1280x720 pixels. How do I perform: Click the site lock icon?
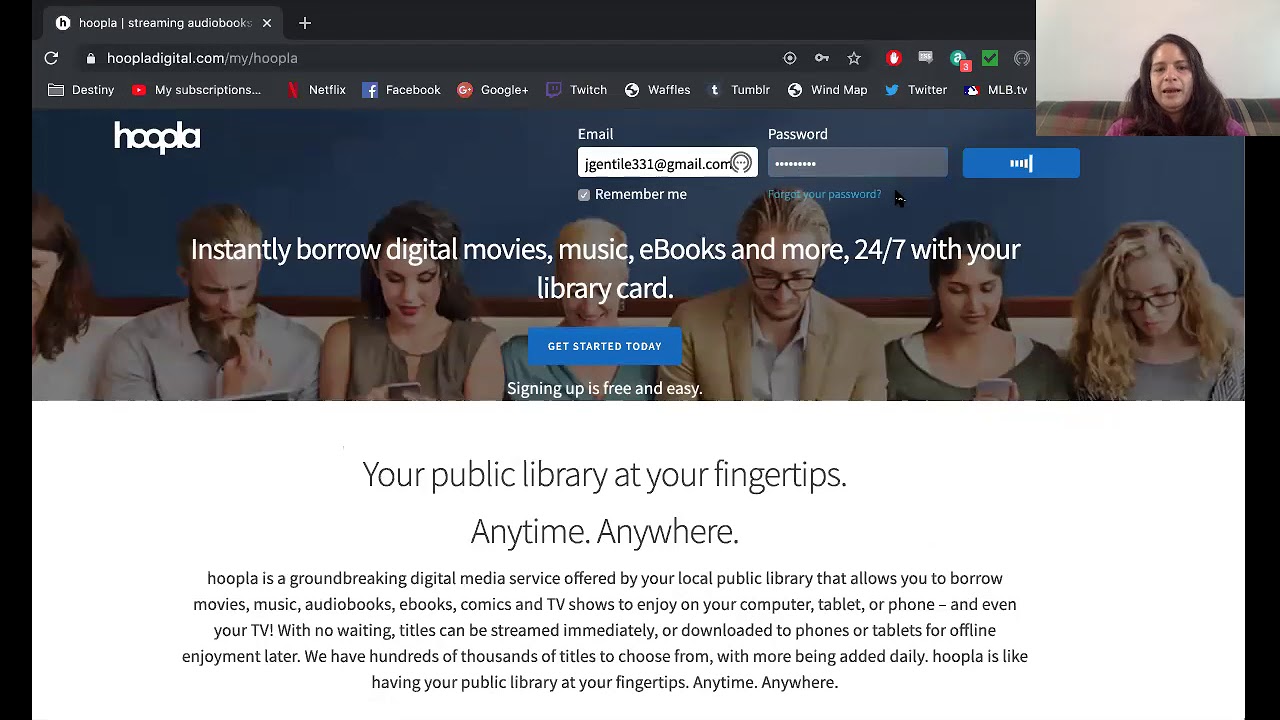pos(91,58)
